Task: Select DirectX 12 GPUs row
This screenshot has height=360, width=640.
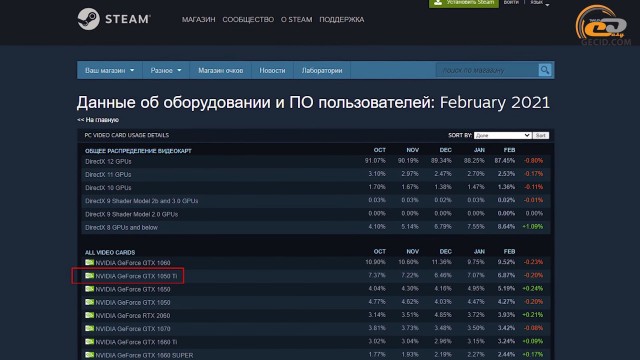Action: pyautogui.click(x=316, y=161)
